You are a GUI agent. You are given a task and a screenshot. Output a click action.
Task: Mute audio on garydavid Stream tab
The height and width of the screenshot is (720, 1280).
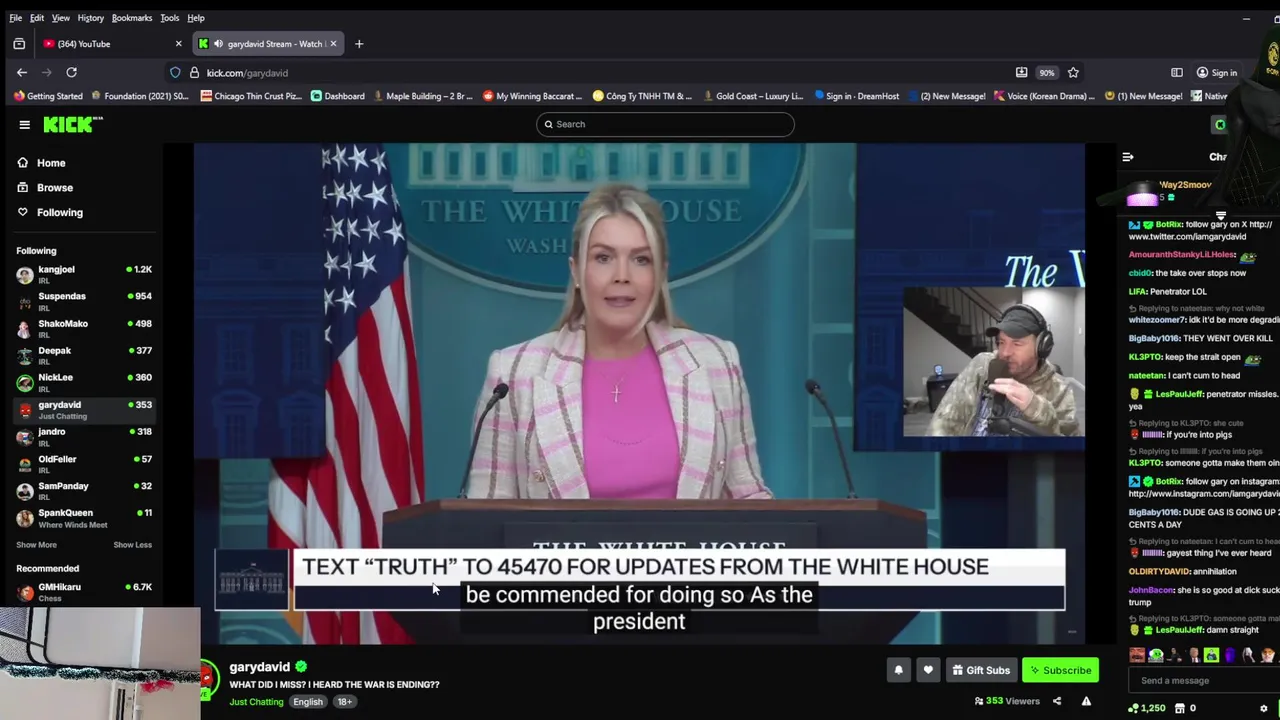coord(218,44)
